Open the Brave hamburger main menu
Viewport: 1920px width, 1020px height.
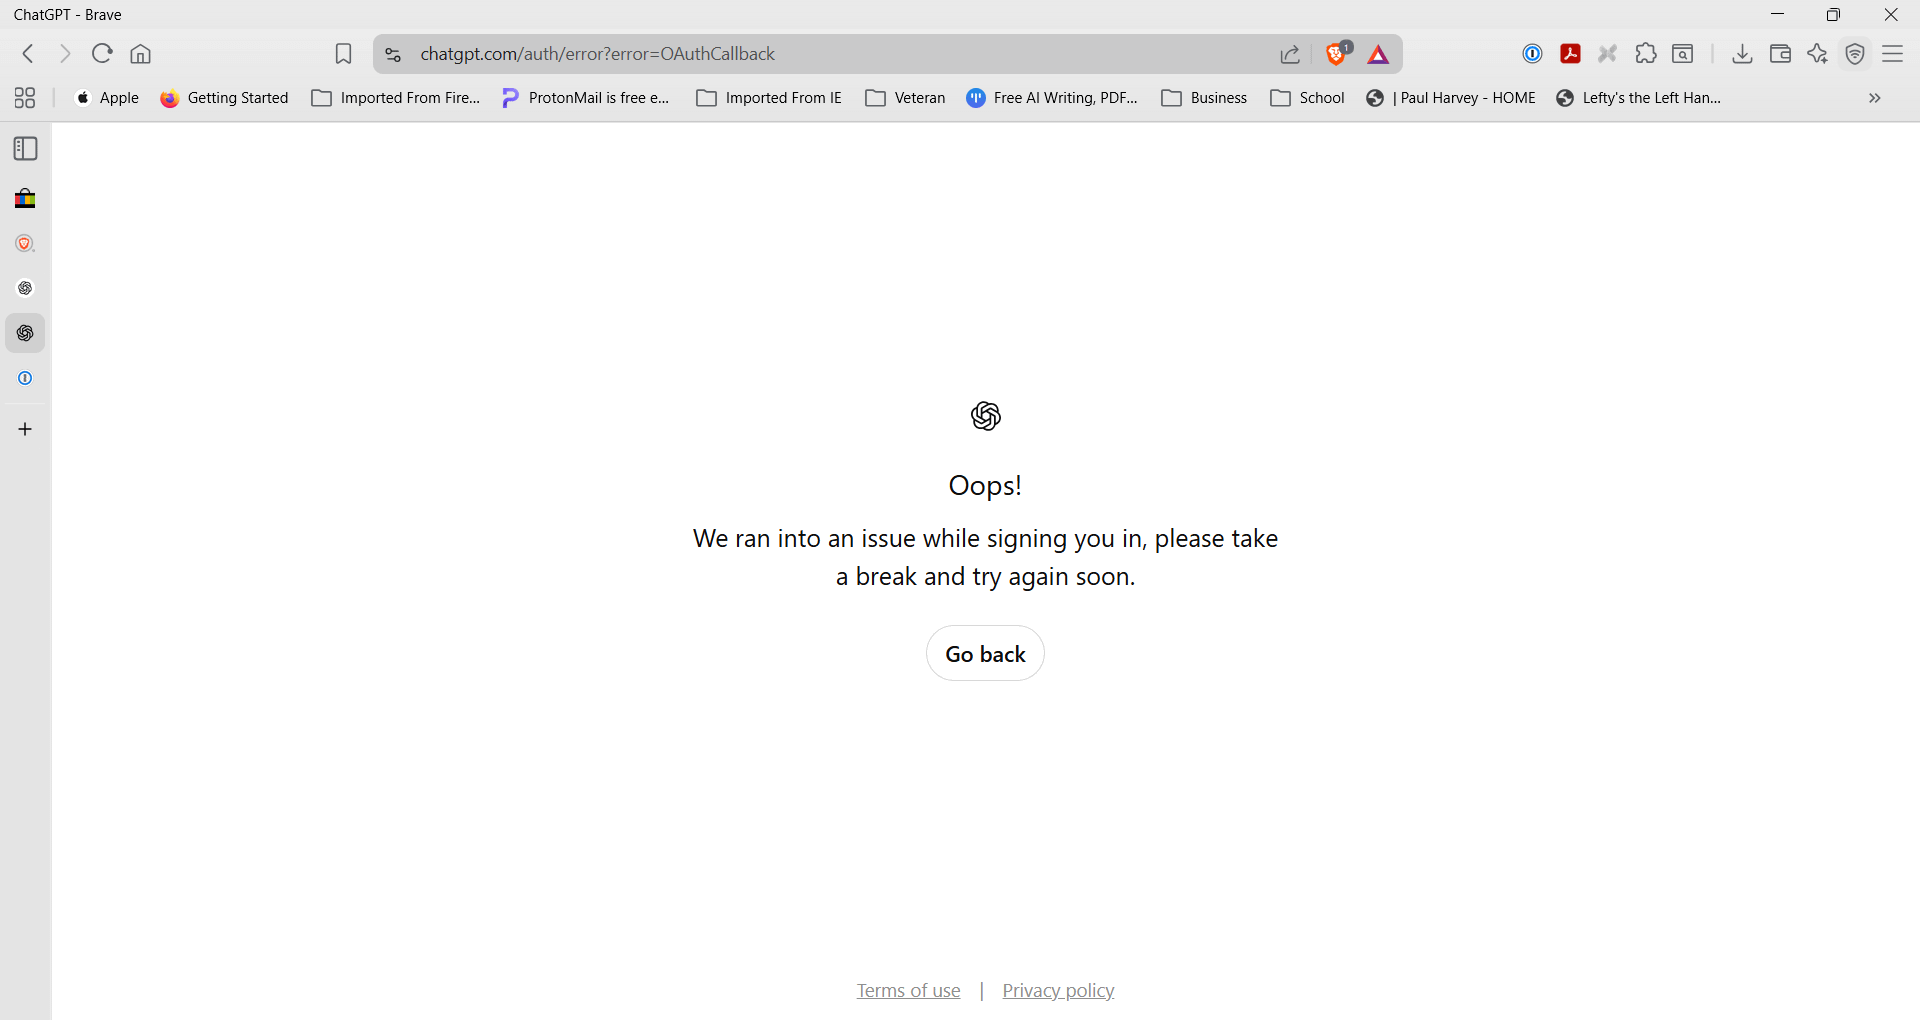point(1892,54)
